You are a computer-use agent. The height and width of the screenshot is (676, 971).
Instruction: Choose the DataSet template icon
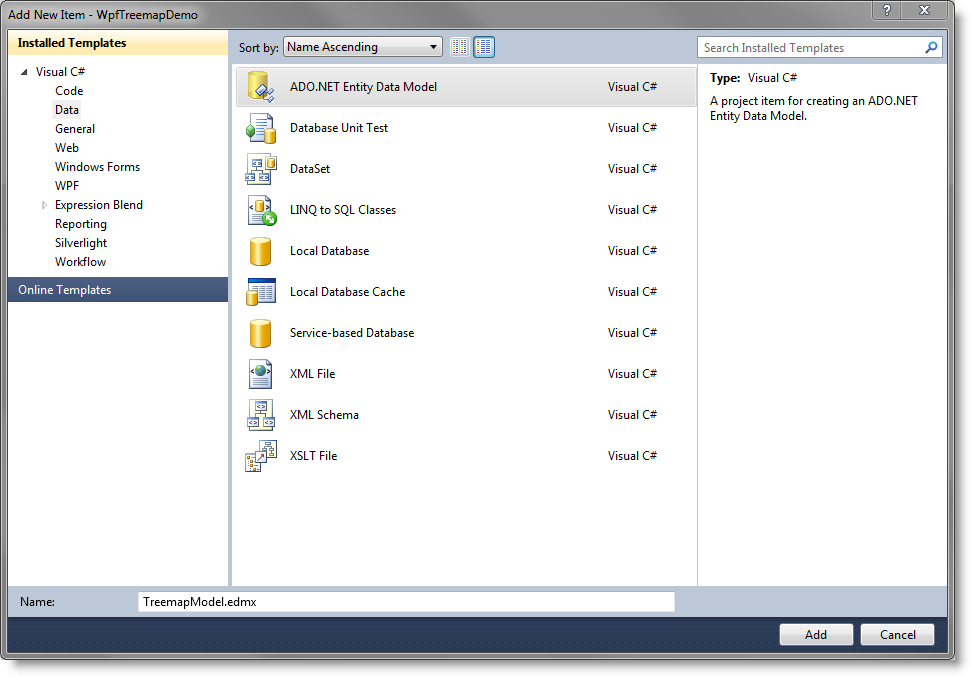pos(260,169)
